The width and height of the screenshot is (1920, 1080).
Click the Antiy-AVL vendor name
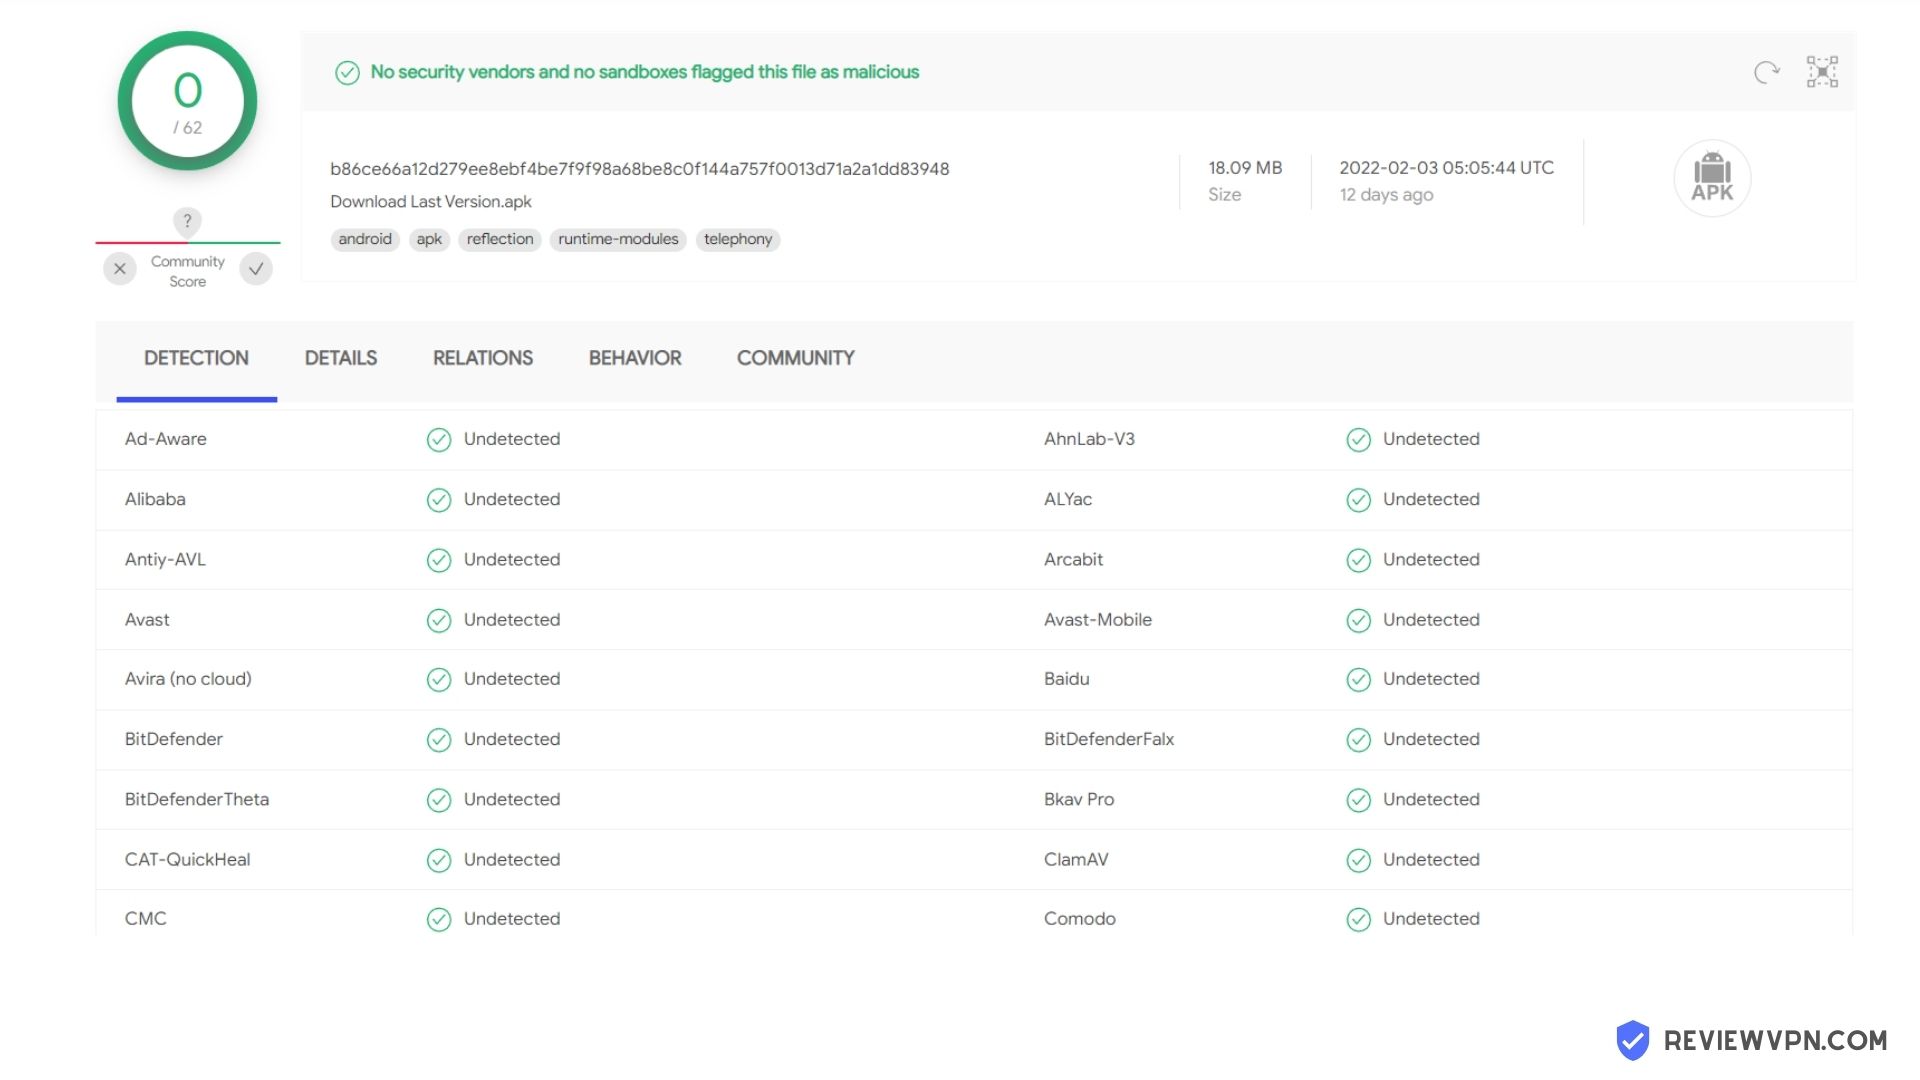coord(165,559)
